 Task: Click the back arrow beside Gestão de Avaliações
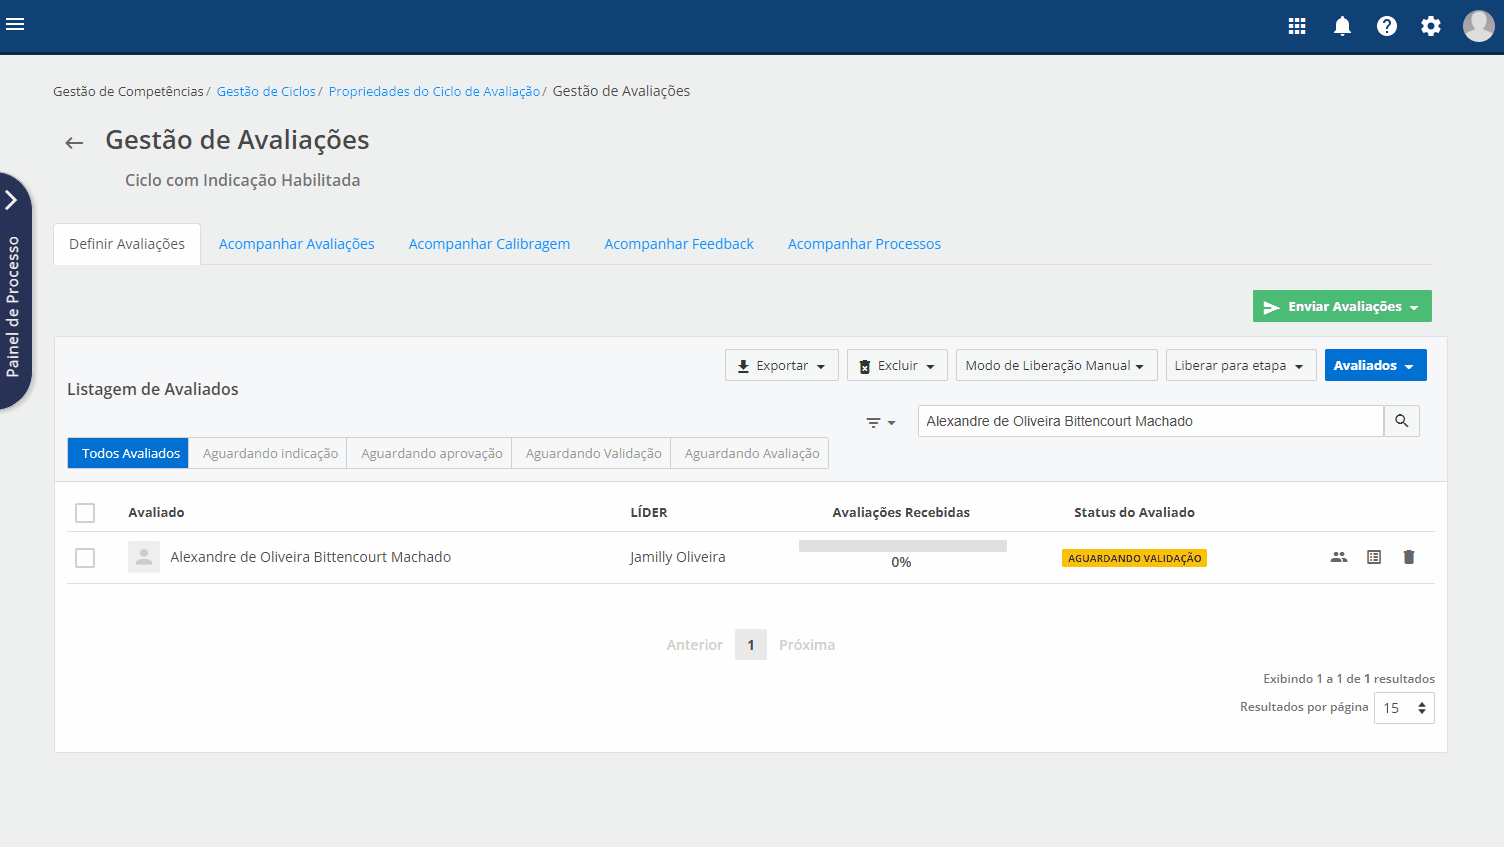pos(74,143)
